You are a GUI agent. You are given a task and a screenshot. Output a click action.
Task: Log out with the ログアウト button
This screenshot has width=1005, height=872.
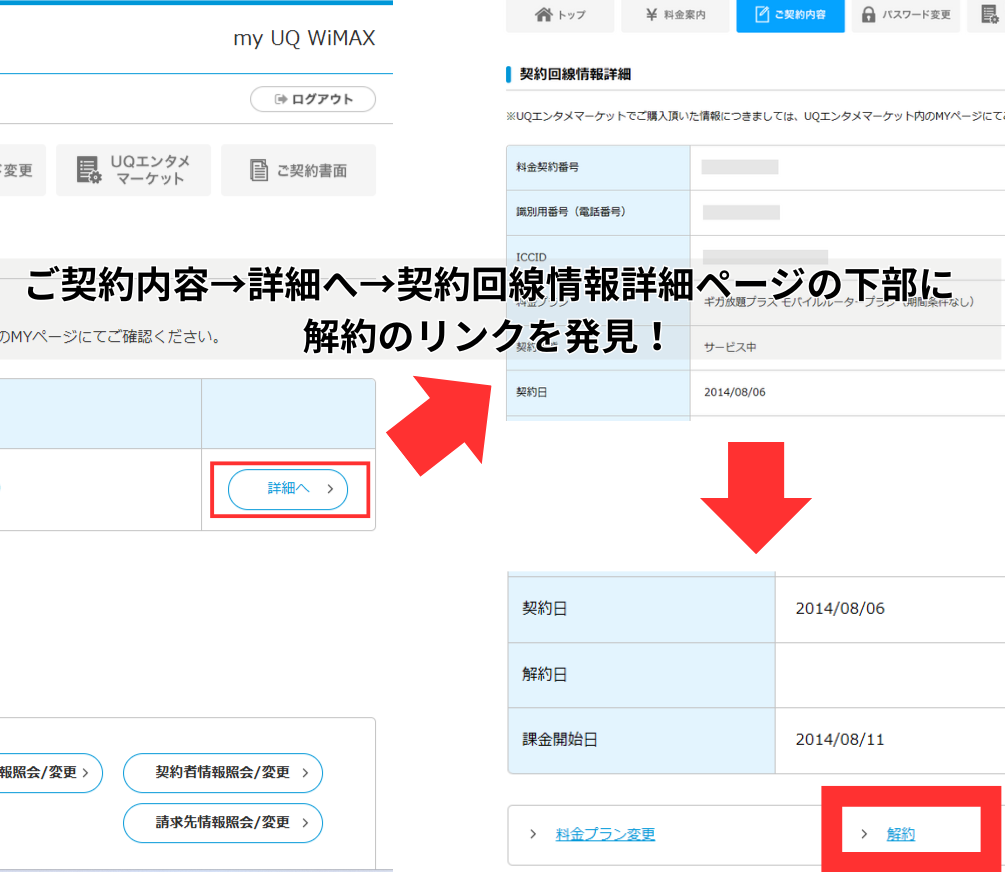tap(313, 99)
